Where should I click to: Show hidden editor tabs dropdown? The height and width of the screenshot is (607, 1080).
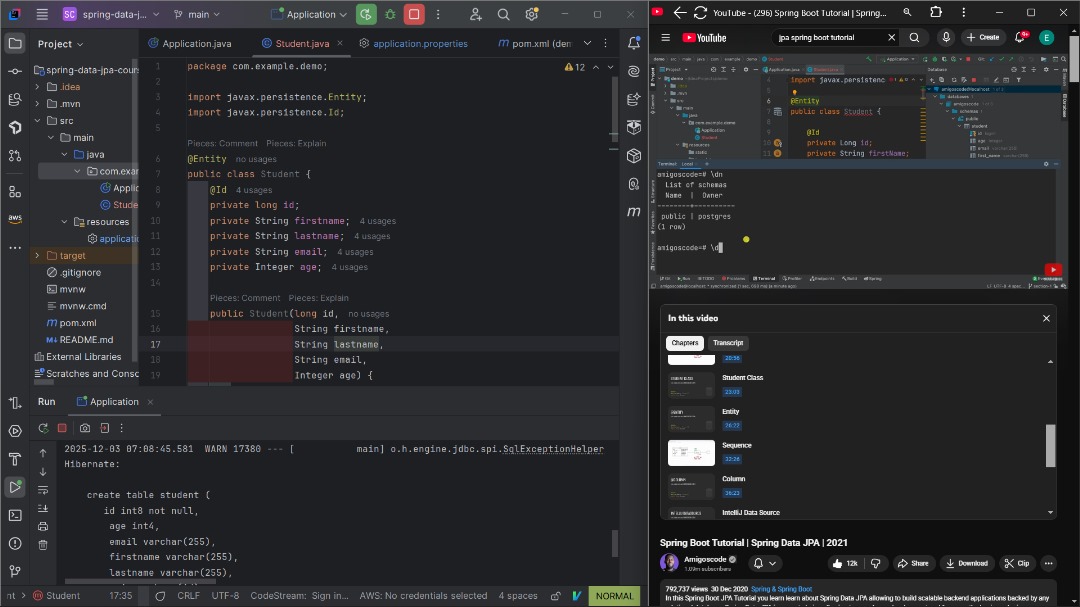588,43
